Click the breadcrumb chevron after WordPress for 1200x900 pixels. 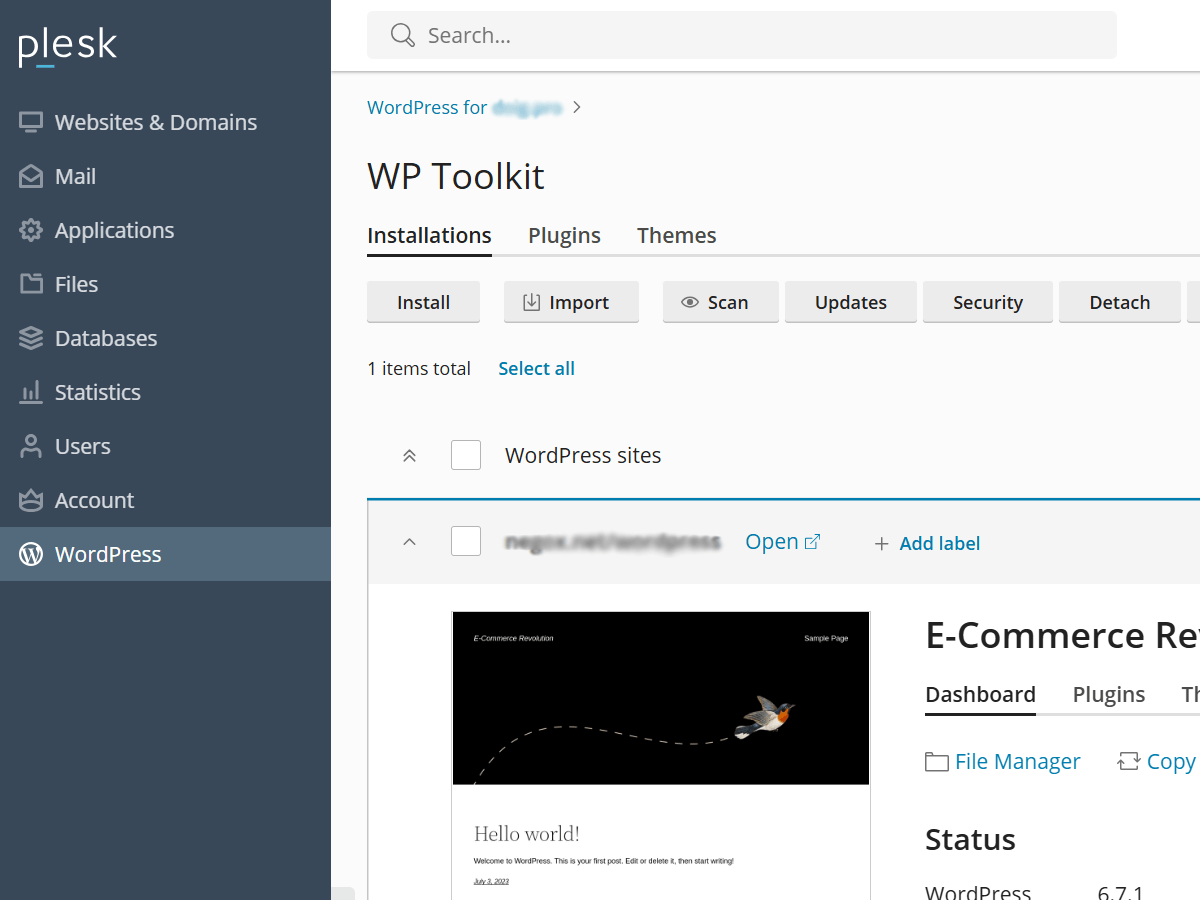577,107
